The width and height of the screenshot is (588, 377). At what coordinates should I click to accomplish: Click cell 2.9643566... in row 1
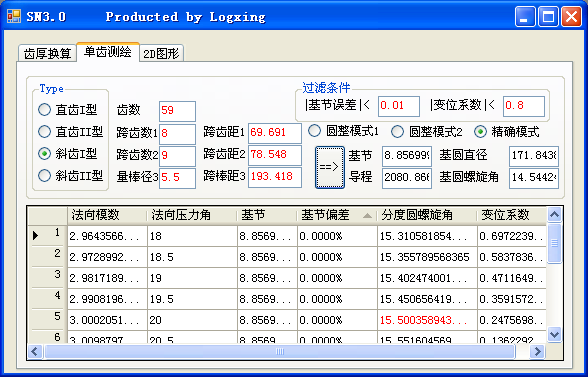[x=107, y=236]
